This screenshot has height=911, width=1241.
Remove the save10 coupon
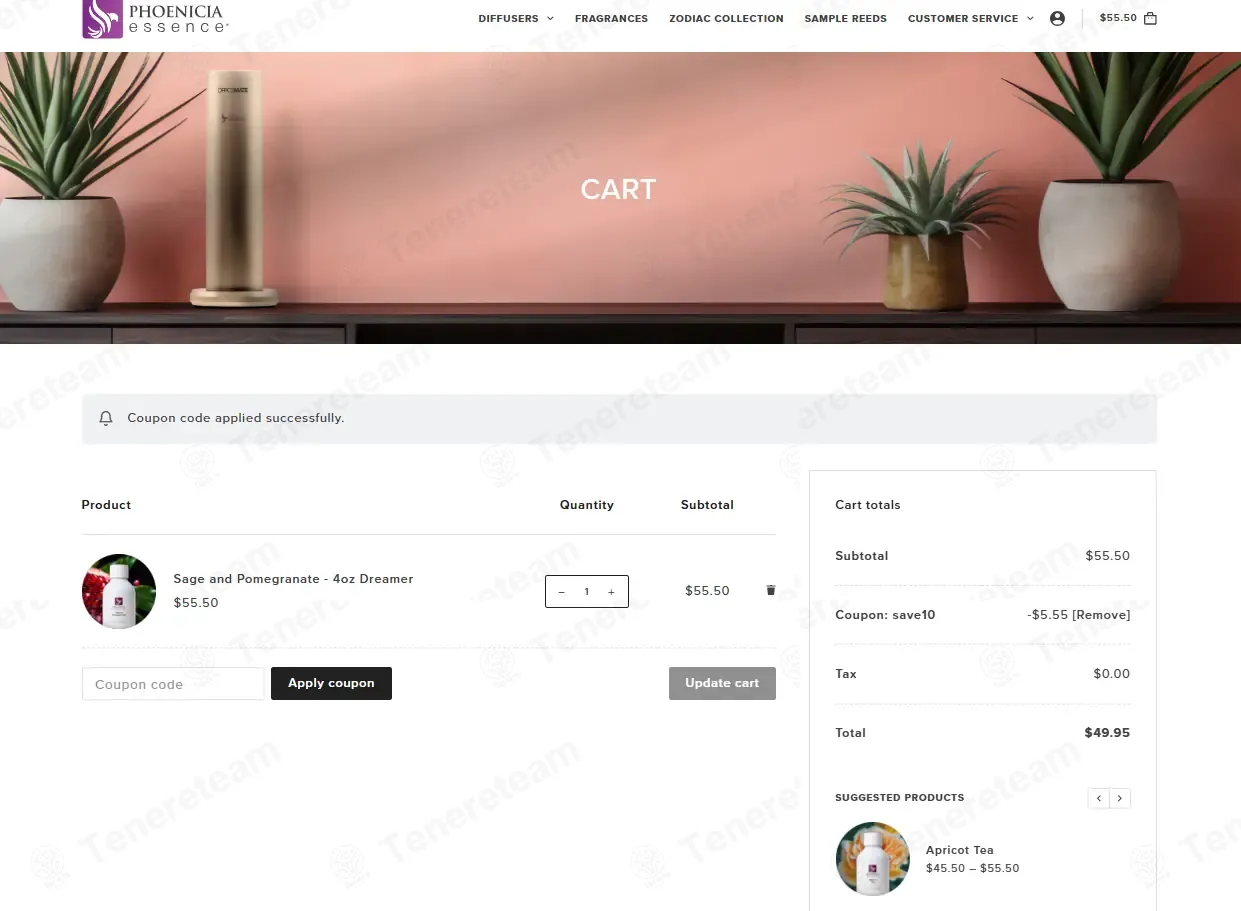pyautogui.click(x=1101, y=615)
